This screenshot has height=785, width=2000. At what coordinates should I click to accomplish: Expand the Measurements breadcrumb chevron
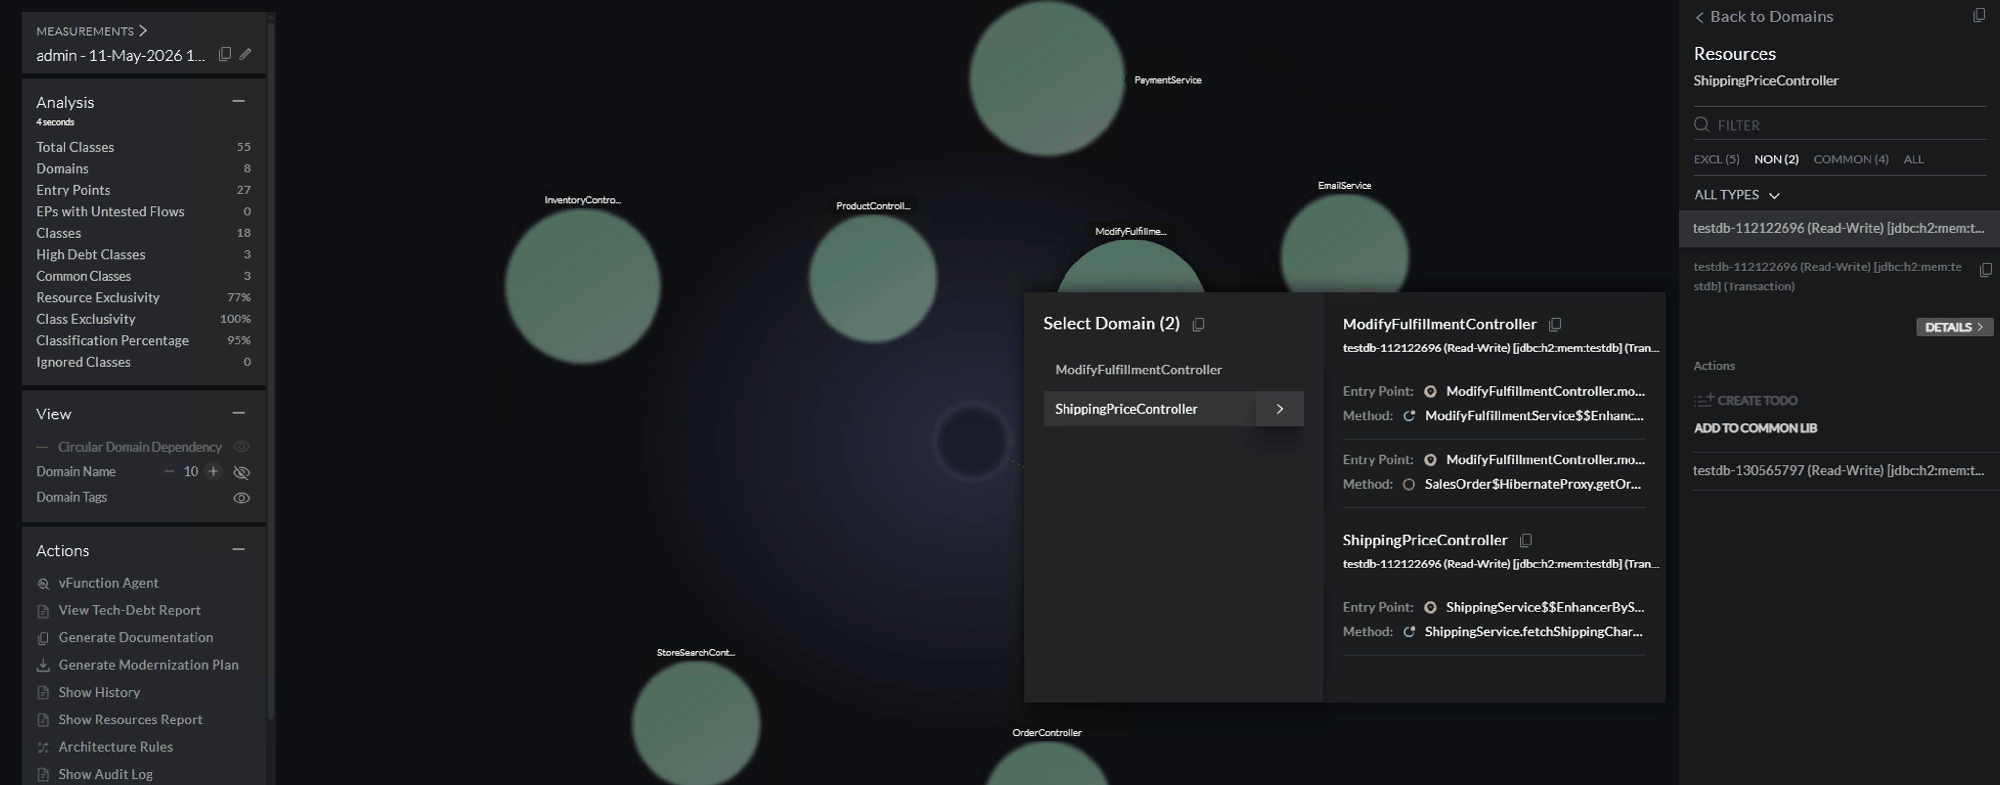pyautogui.click(x=143, y=31)
